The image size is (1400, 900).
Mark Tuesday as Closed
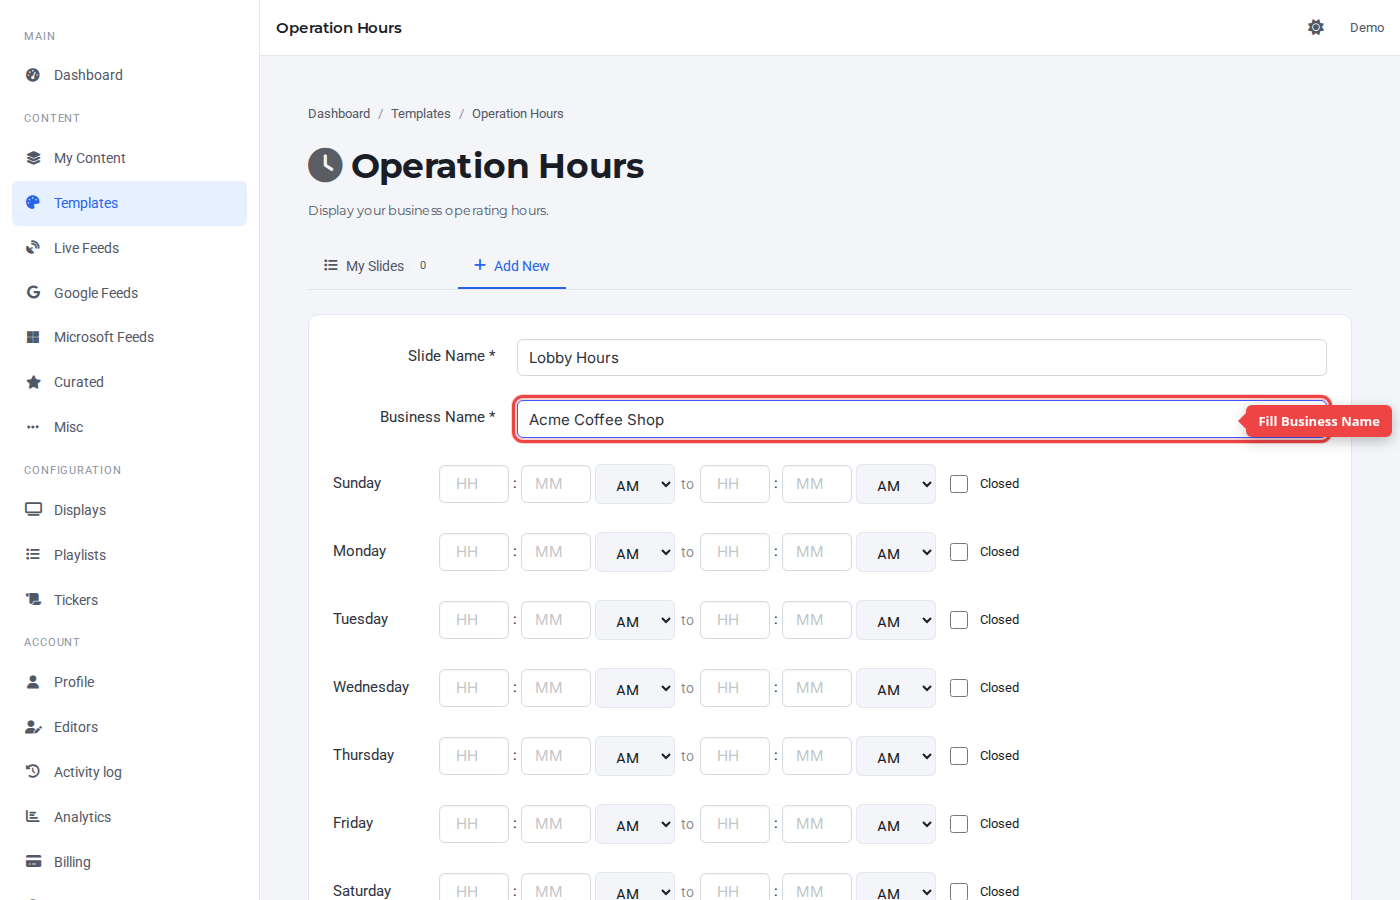coord(959,620)
